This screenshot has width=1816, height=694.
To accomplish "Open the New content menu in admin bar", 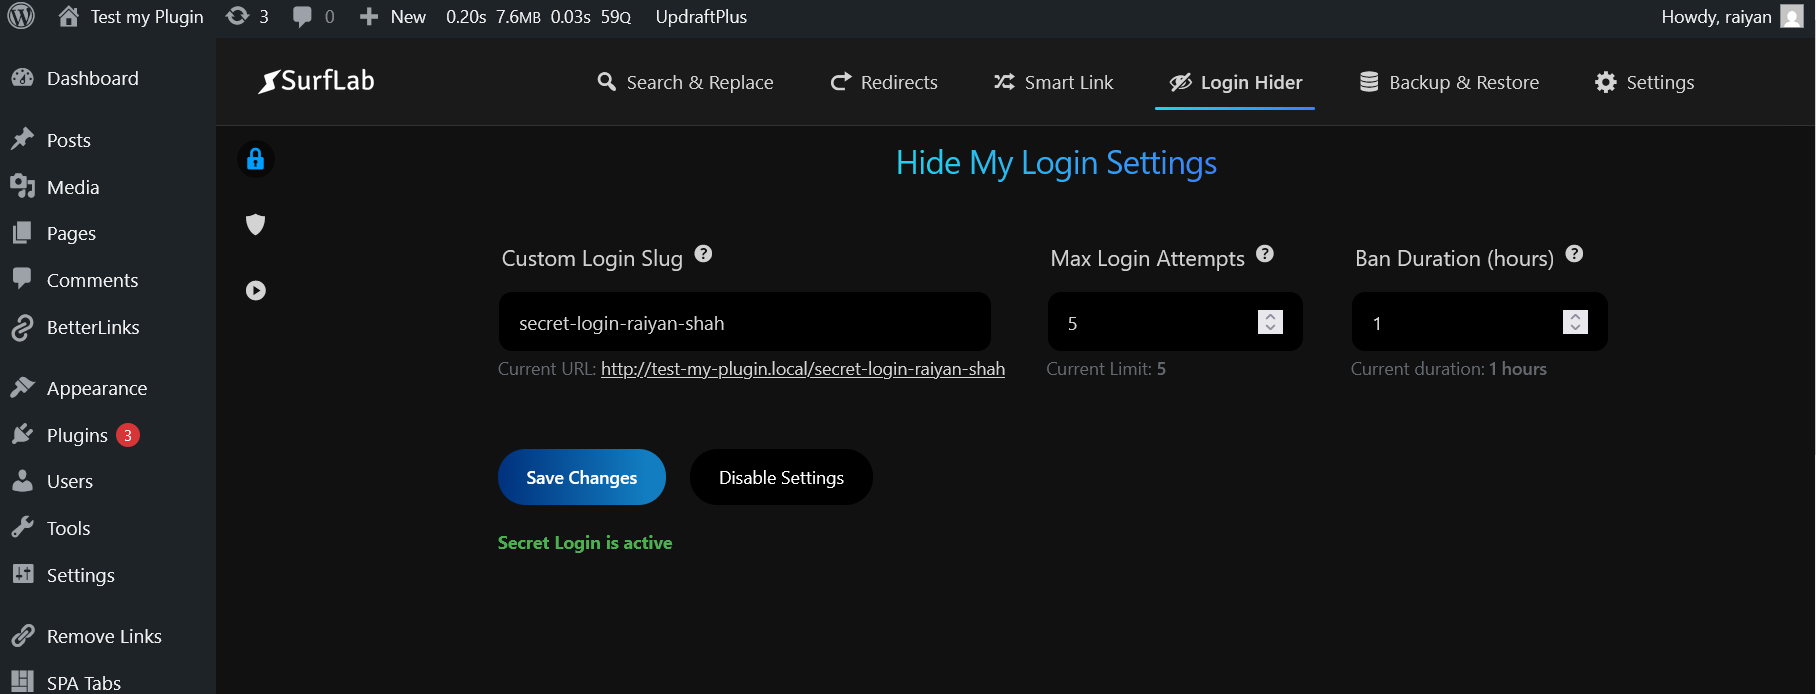I will [393, 16].
